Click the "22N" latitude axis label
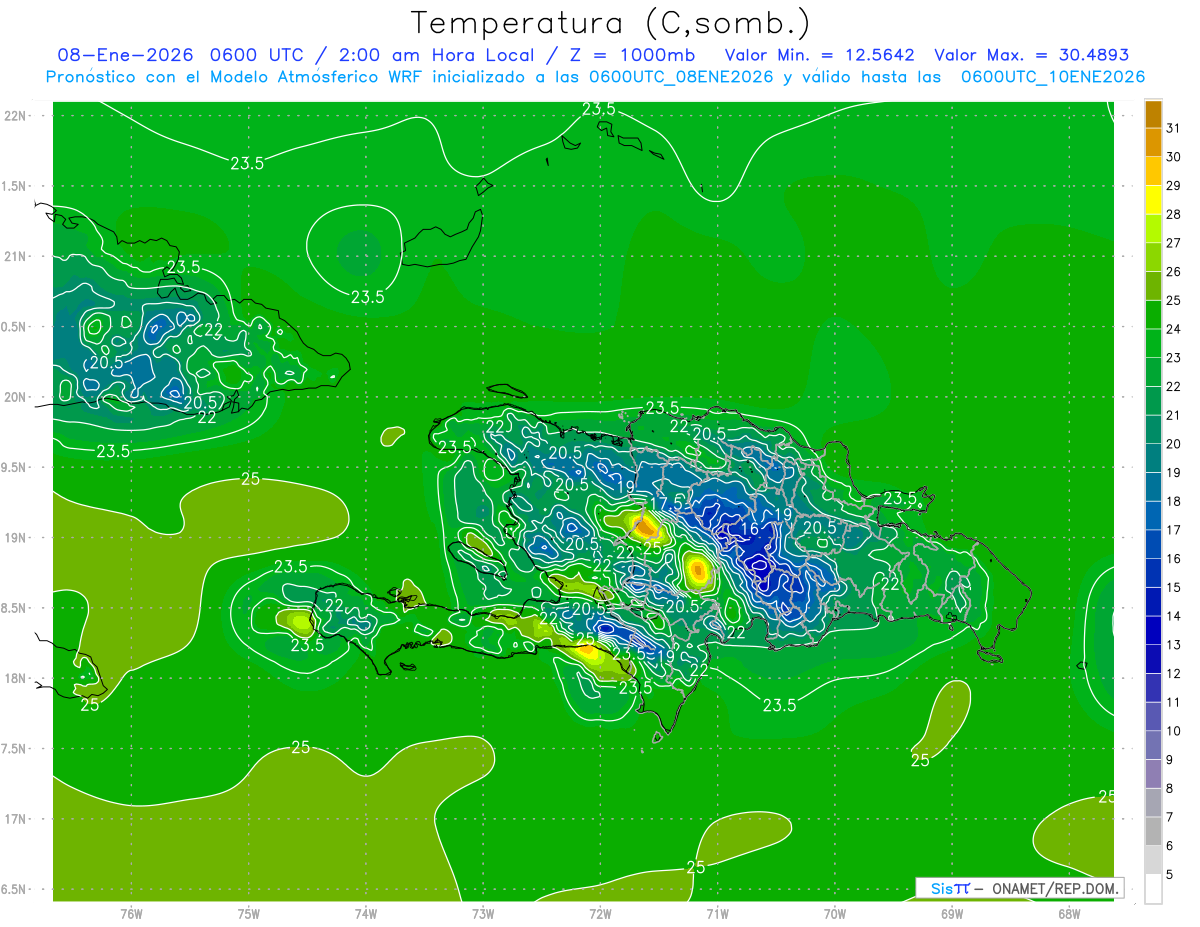Viewport: 1200px width, 927px height. 16,115
